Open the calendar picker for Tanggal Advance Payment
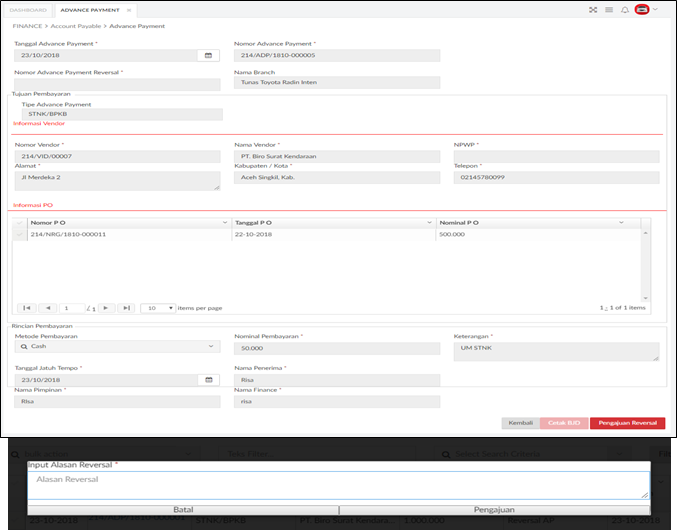Viewport: 677px width, 530px height. coord(208,55)
